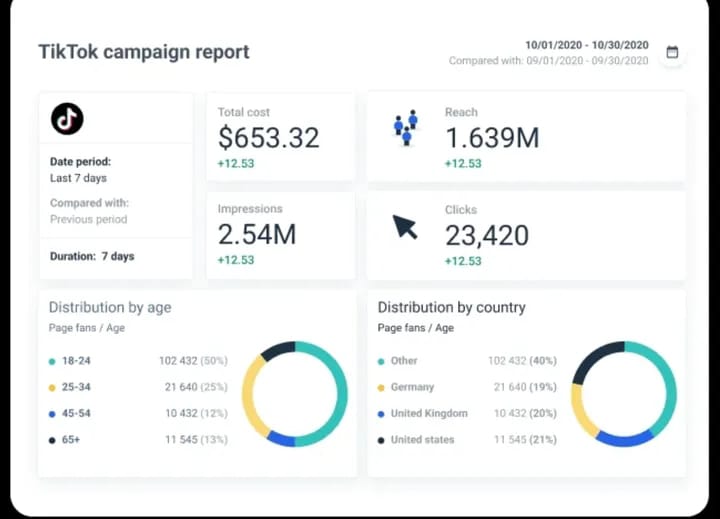Select the 45-54 age group label
The width and height of the screenshot is (720, 519).
[x=76, y=413]
